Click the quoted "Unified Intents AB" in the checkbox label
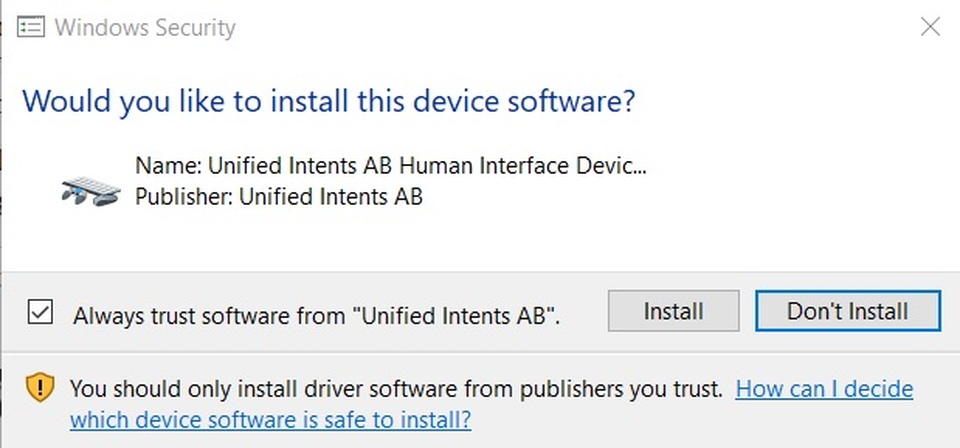 click(456, 316)
